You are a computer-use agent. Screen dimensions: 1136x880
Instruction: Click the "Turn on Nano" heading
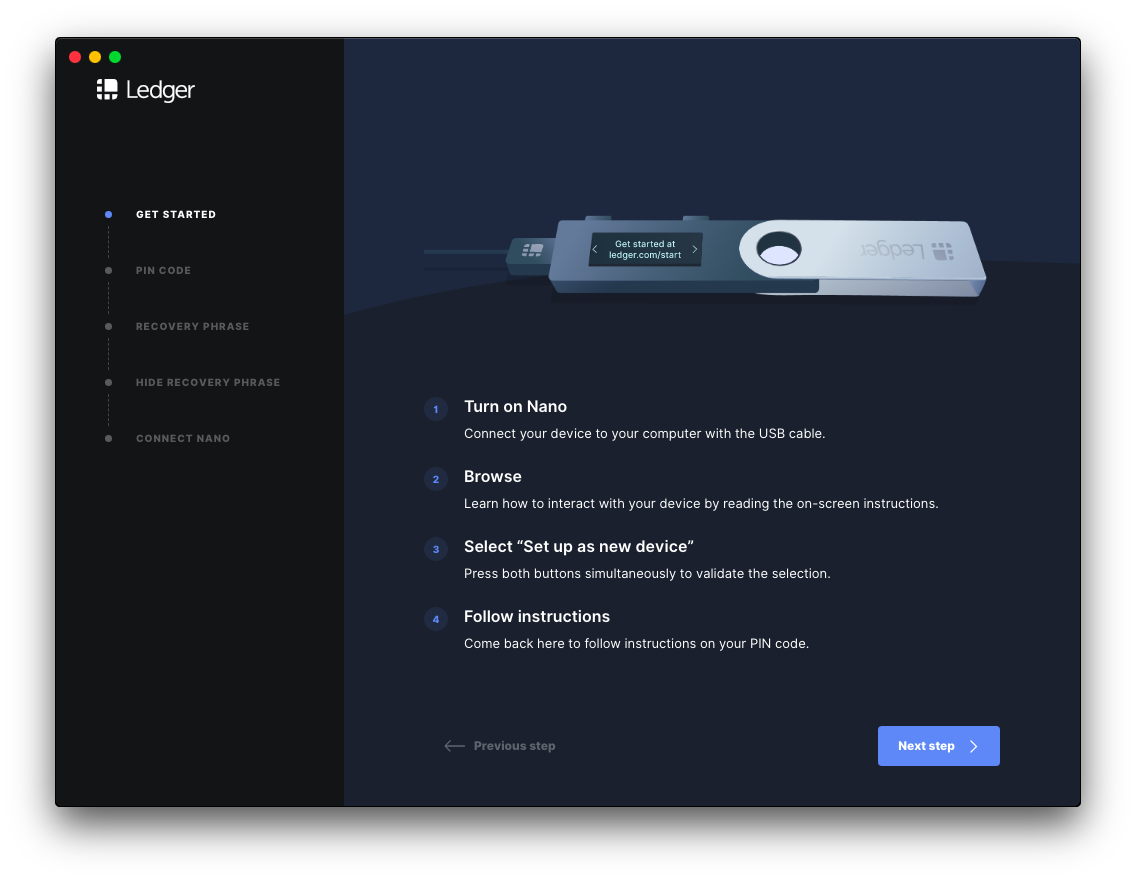pyautogui.click(x=515, y=406)
